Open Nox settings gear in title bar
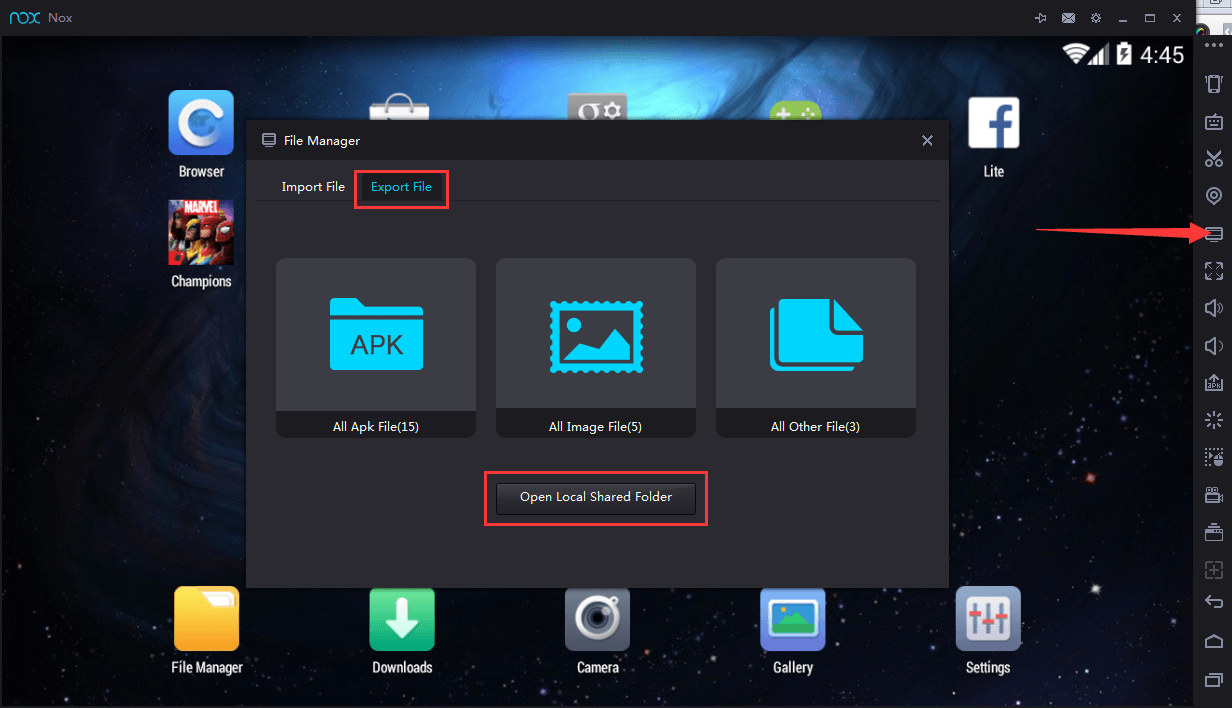Image resolution: width=1232 pixels, height=708 pixels. 1095,17
